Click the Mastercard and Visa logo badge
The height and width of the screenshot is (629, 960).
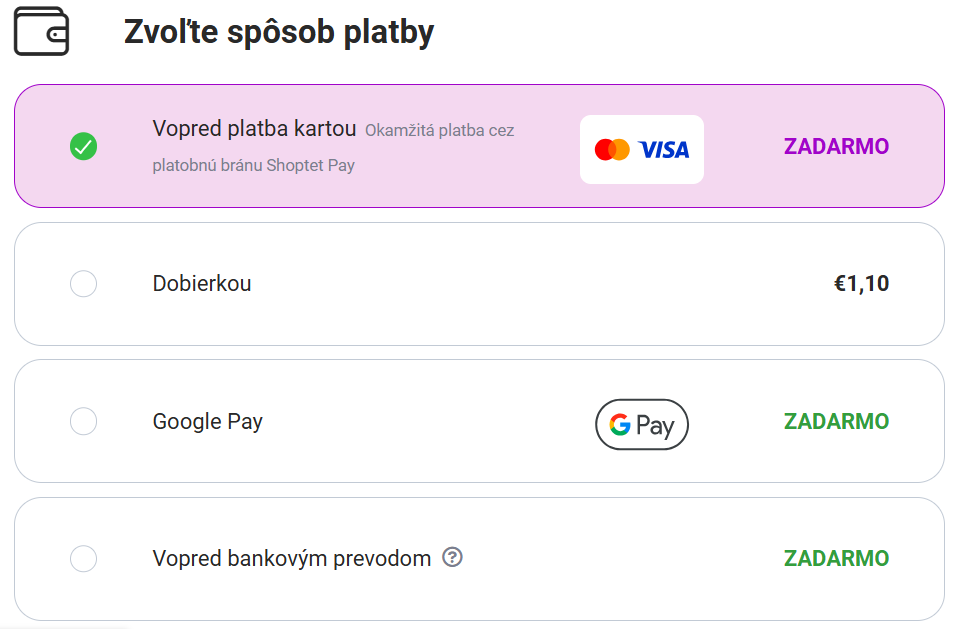(x=642, y=149)
